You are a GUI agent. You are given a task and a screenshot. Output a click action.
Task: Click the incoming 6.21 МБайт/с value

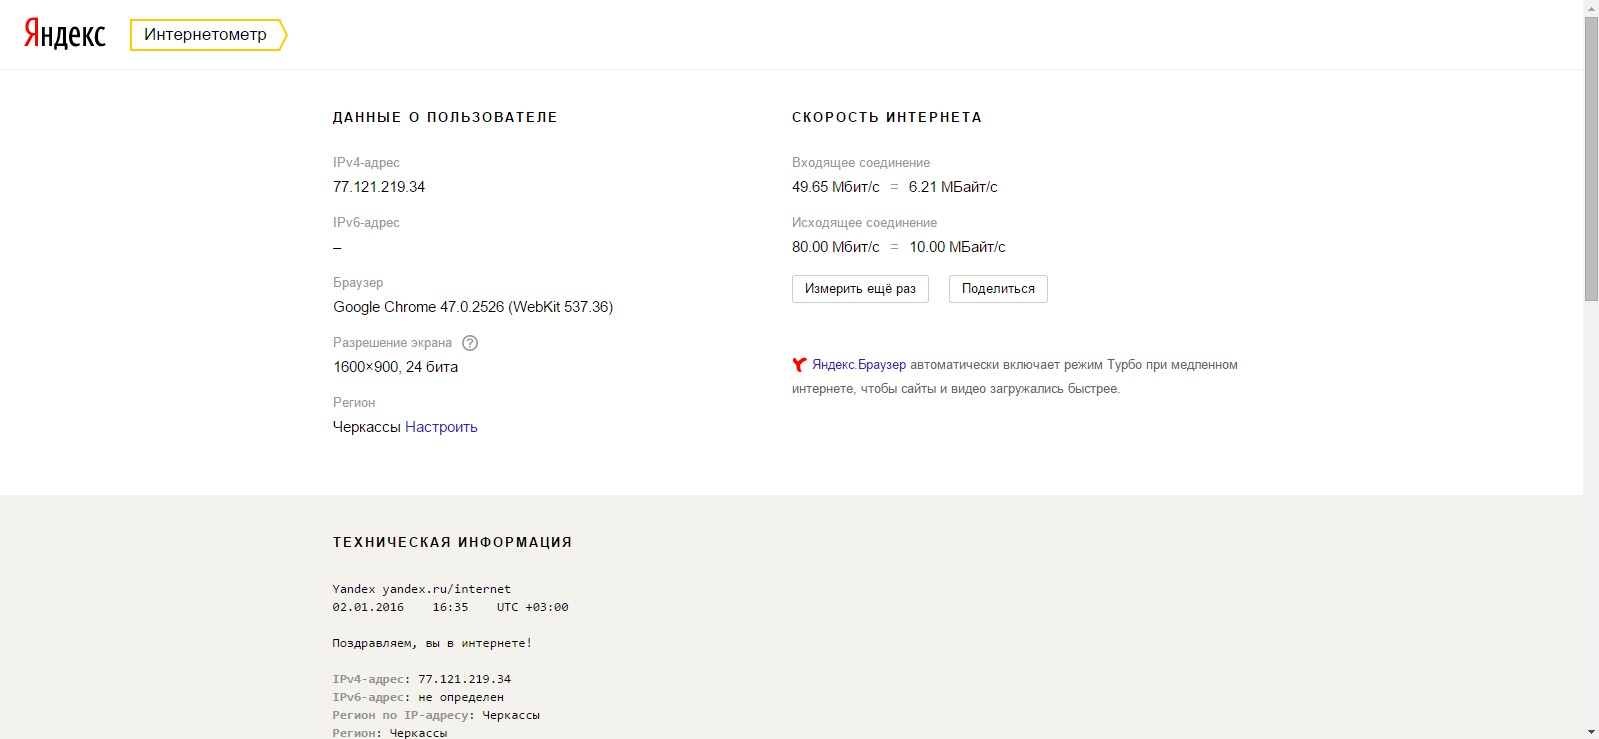coord(953,187)
